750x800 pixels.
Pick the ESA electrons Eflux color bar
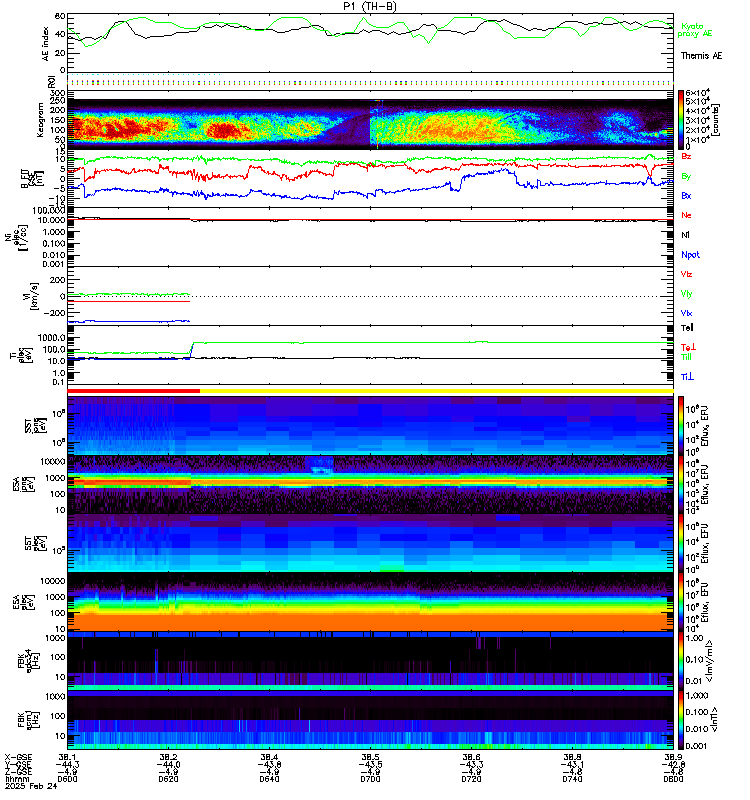pos(681,603)
